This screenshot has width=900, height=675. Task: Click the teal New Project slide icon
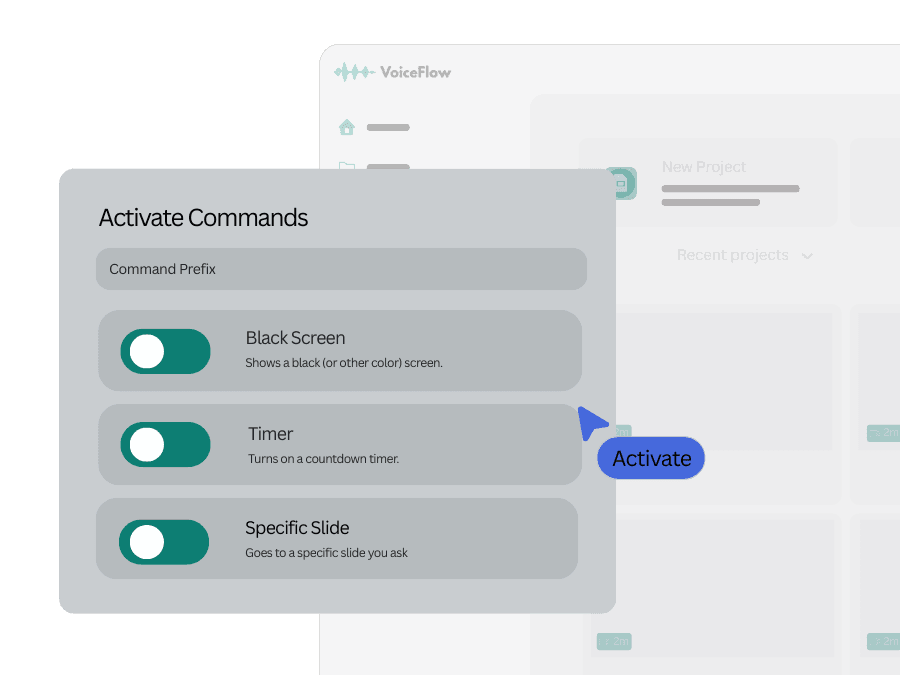coord(620,183)
